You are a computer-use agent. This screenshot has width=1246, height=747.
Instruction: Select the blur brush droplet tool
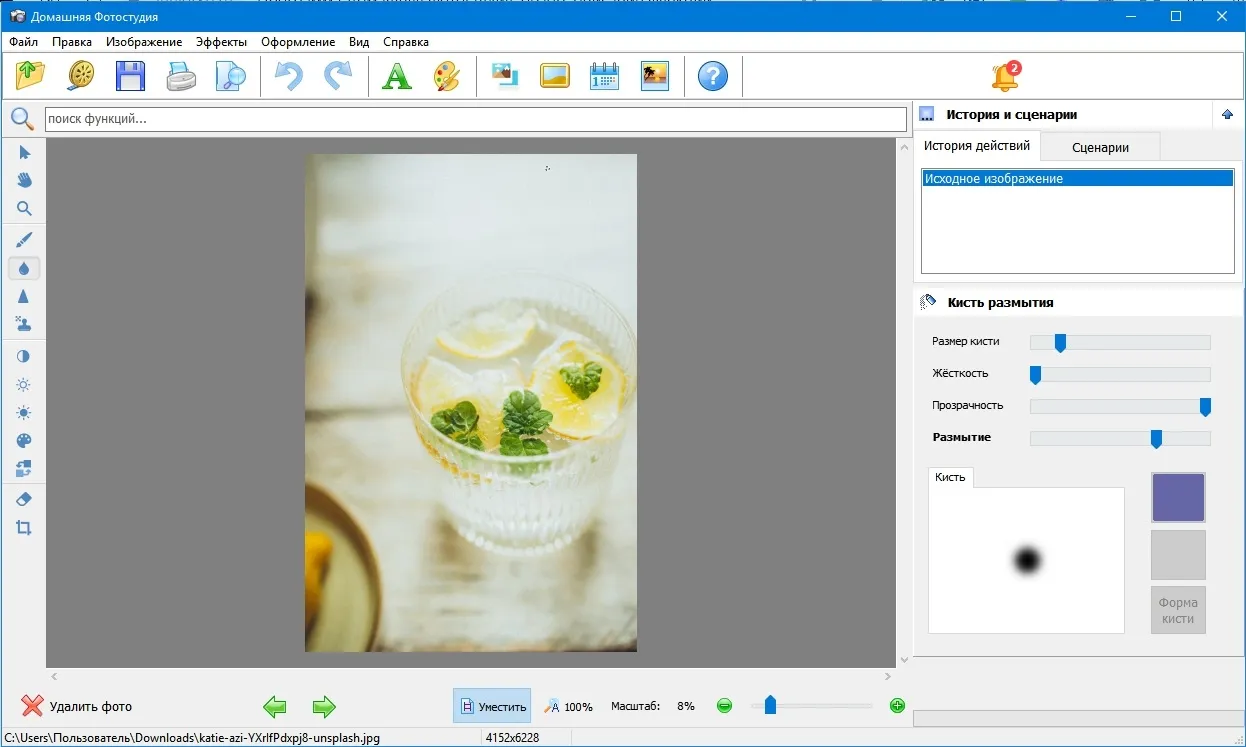(24, 268)
